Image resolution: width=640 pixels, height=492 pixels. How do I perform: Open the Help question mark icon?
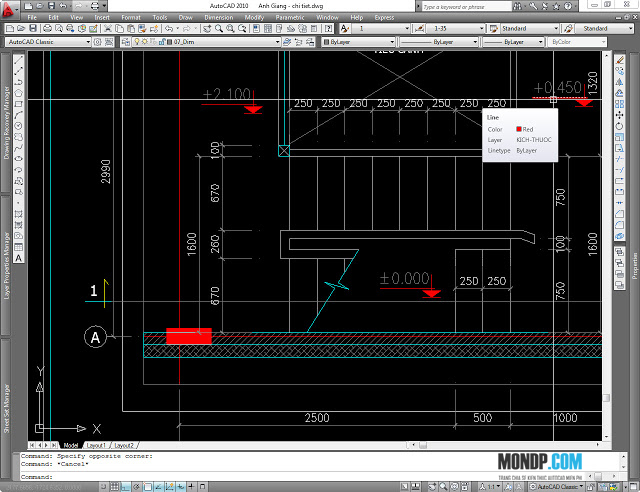[329, 29]
